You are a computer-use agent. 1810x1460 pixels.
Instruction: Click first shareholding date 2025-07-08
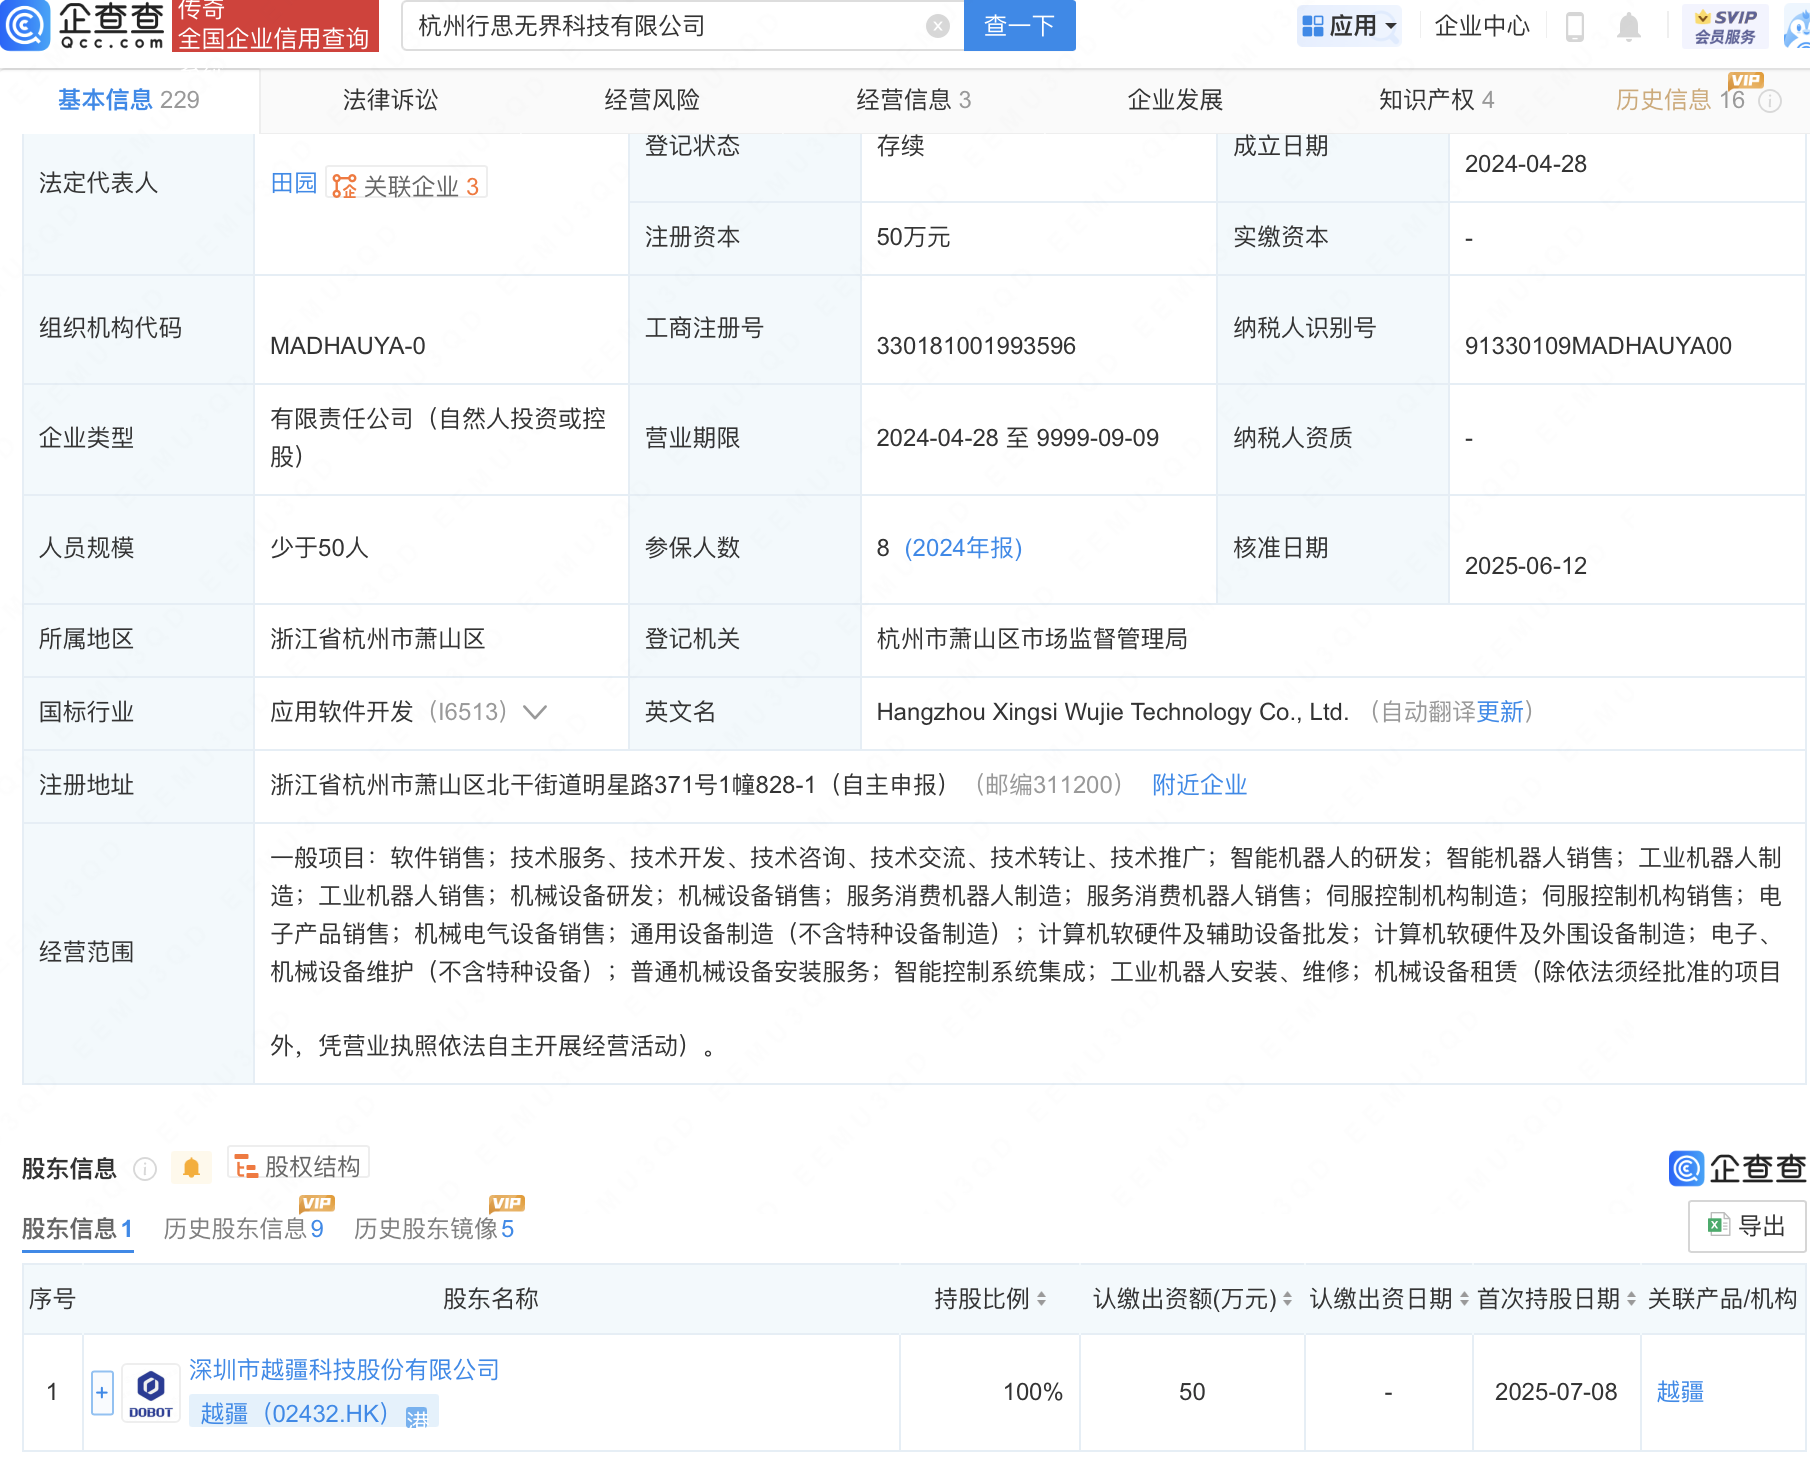pos(1556,1392)
